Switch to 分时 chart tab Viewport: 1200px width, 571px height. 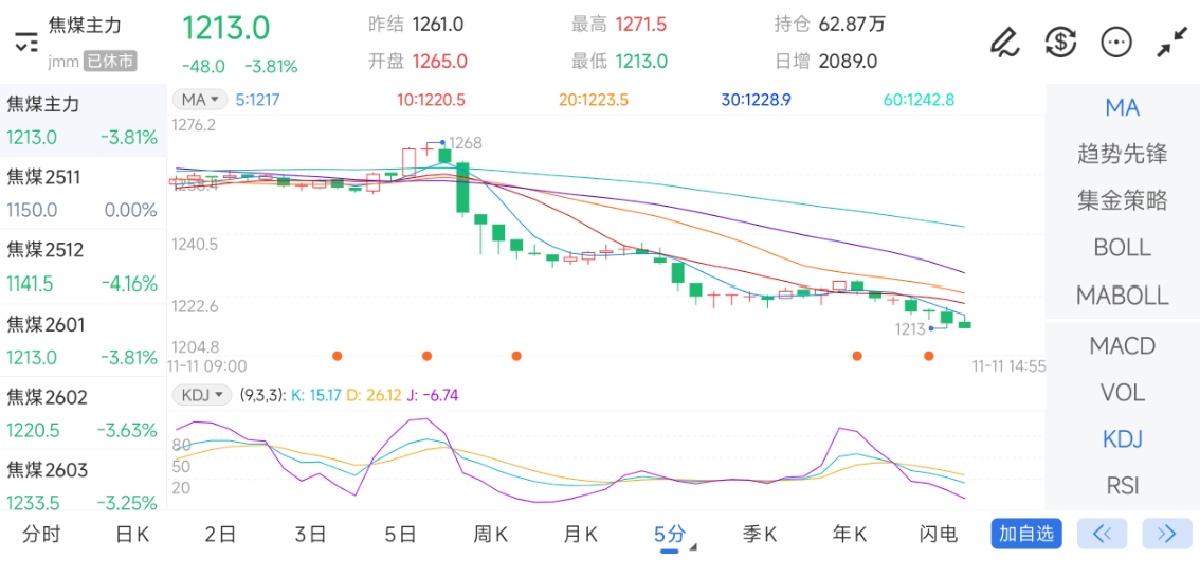point(41,534)
